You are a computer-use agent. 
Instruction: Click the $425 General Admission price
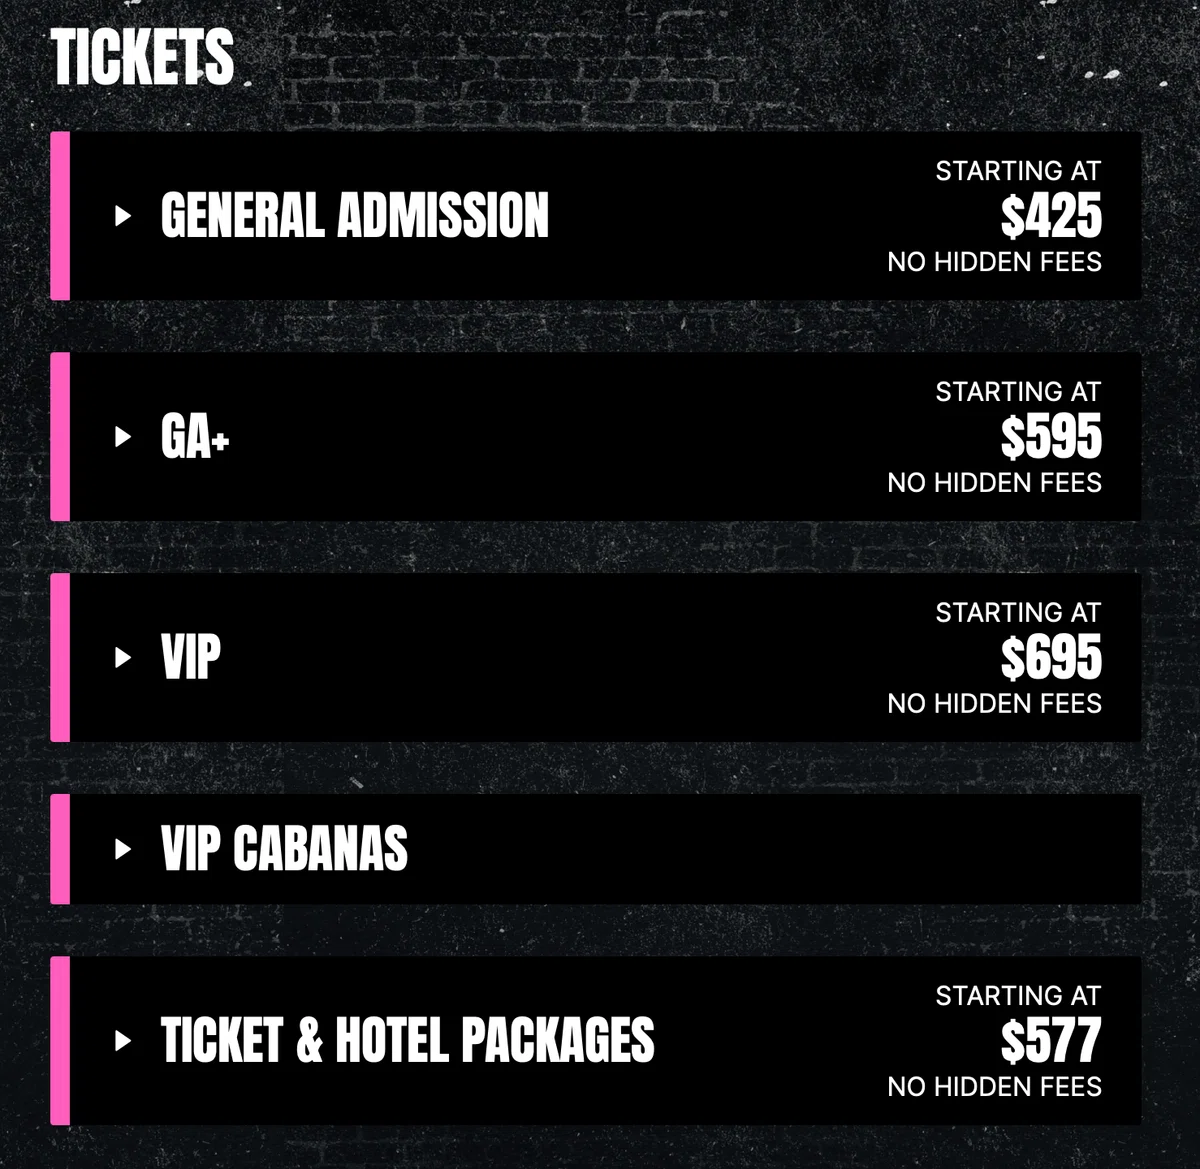click(x=1051, y=217)
